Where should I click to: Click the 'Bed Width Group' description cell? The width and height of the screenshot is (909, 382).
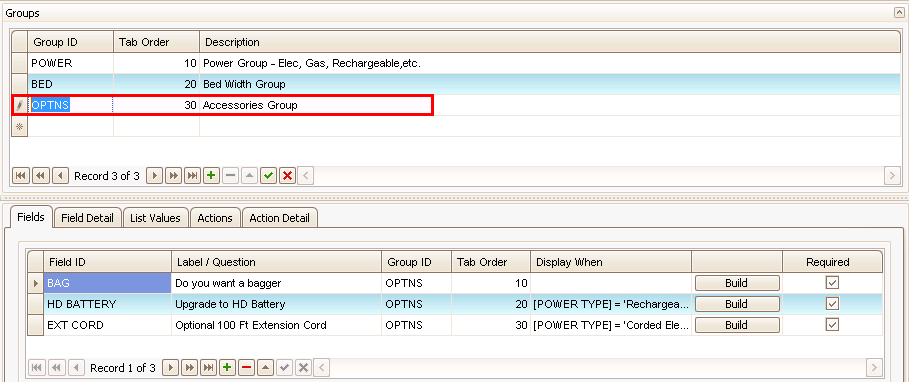550,84
